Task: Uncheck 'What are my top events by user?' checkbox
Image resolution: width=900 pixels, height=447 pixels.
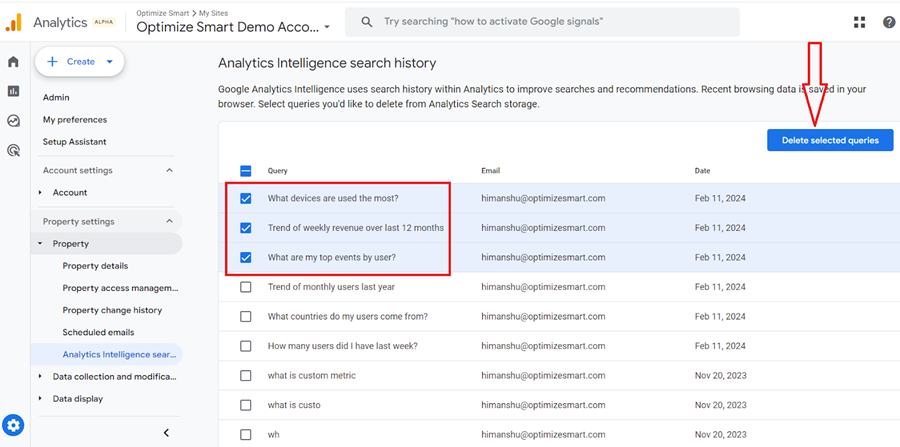Action: pyautogui.click(x=246, y=258)
